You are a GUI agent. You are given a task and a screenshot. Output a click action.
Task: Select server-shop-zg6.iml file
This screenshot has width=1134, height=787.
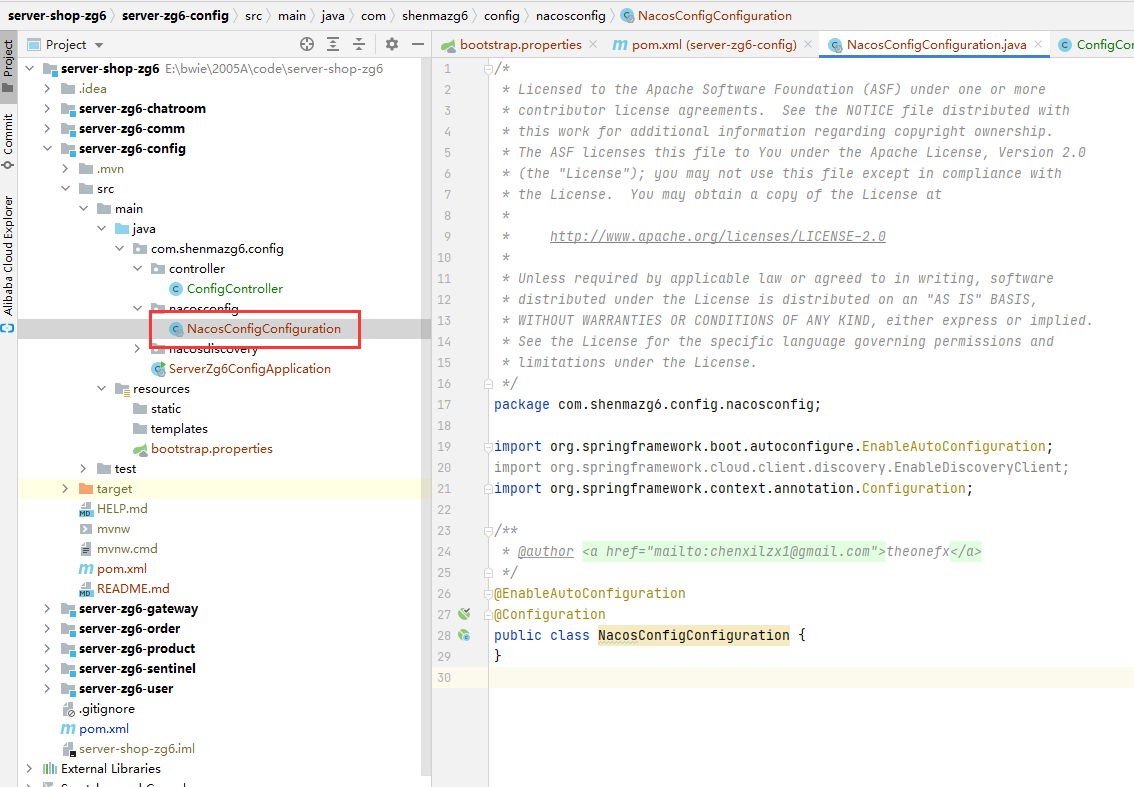click(x=137, y=749)
